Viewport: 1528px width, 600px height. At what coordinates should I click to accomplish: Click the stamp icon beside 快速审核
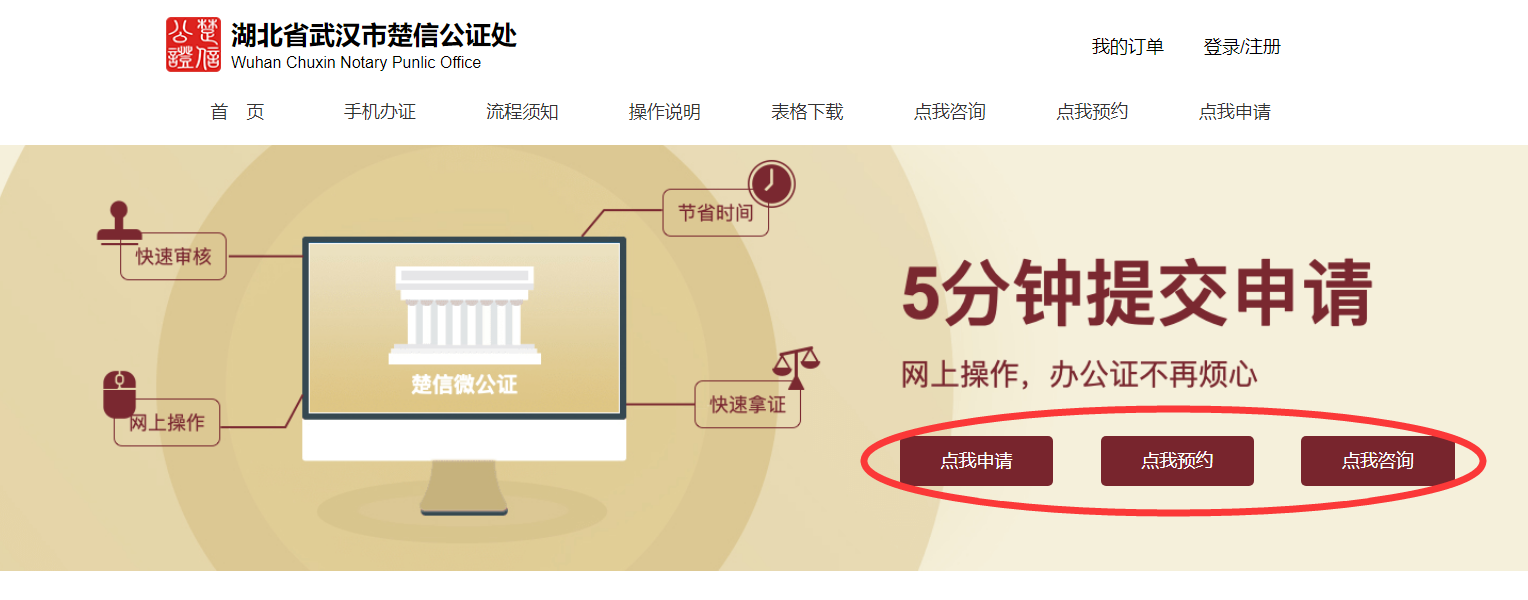click(x=119, y=223)
